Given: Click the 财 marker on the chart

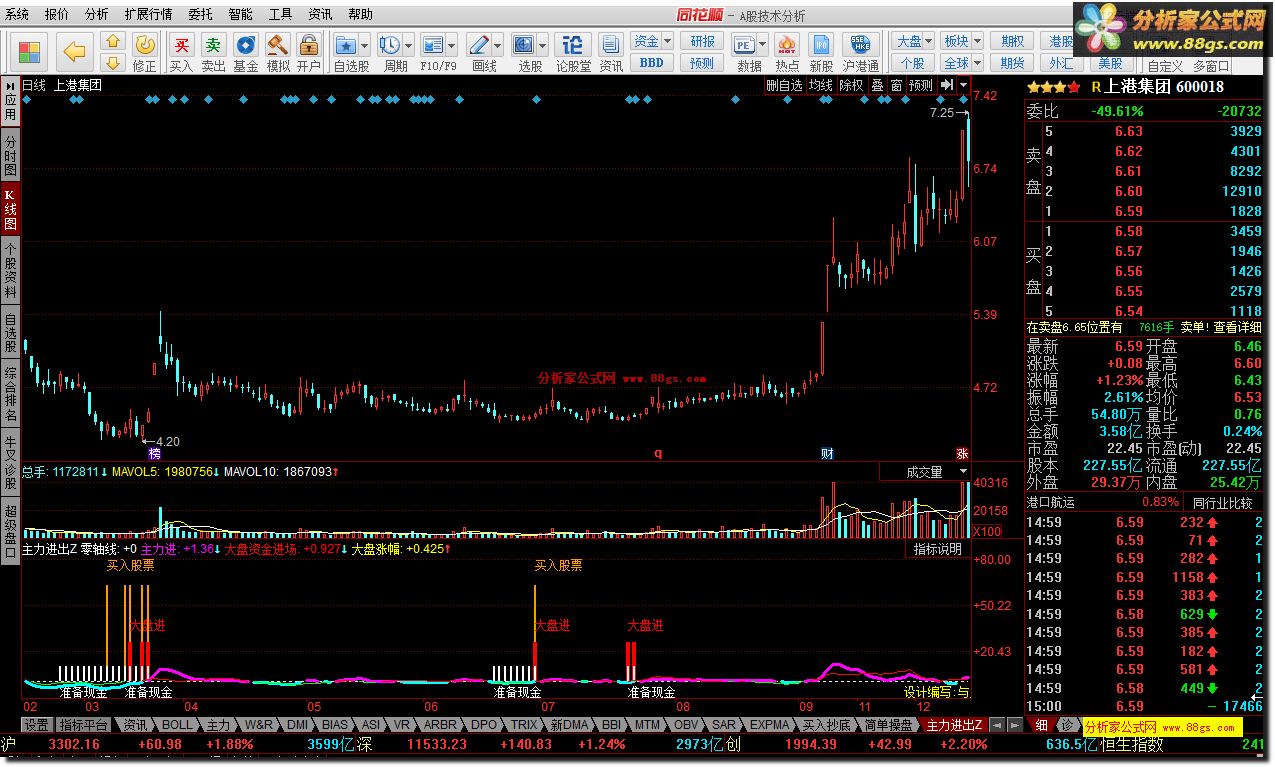Looking at the screenshot, I should (827, 453).
